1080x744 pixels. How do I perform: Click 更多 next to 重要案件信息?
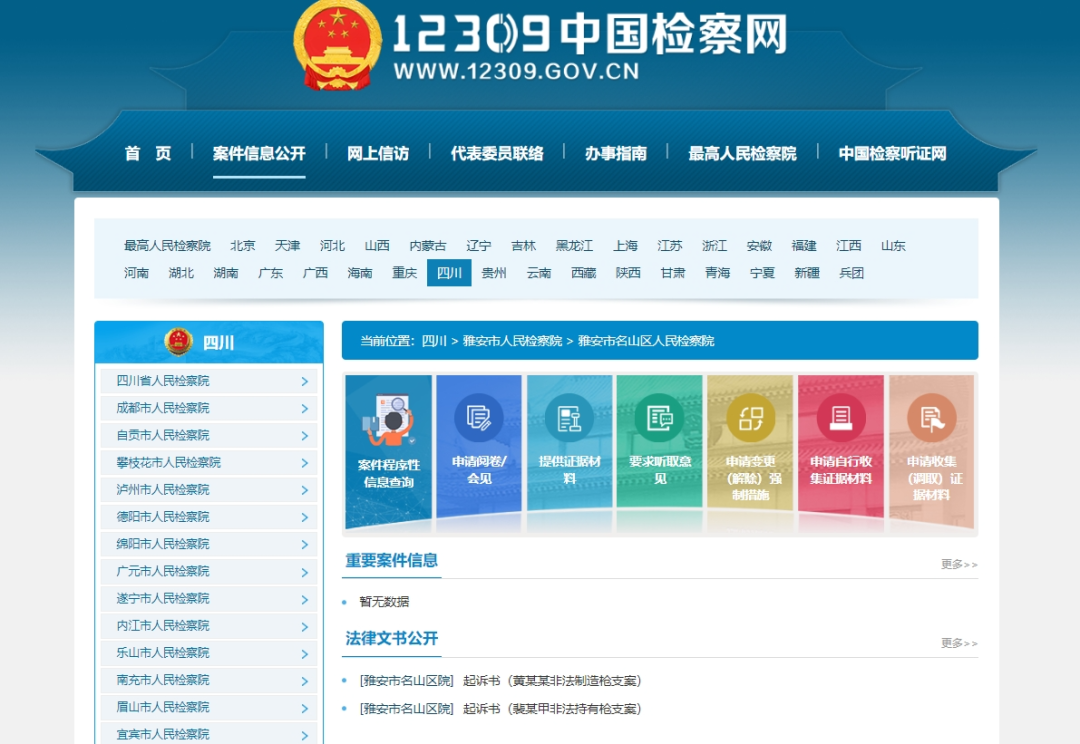tap(959, 564)
